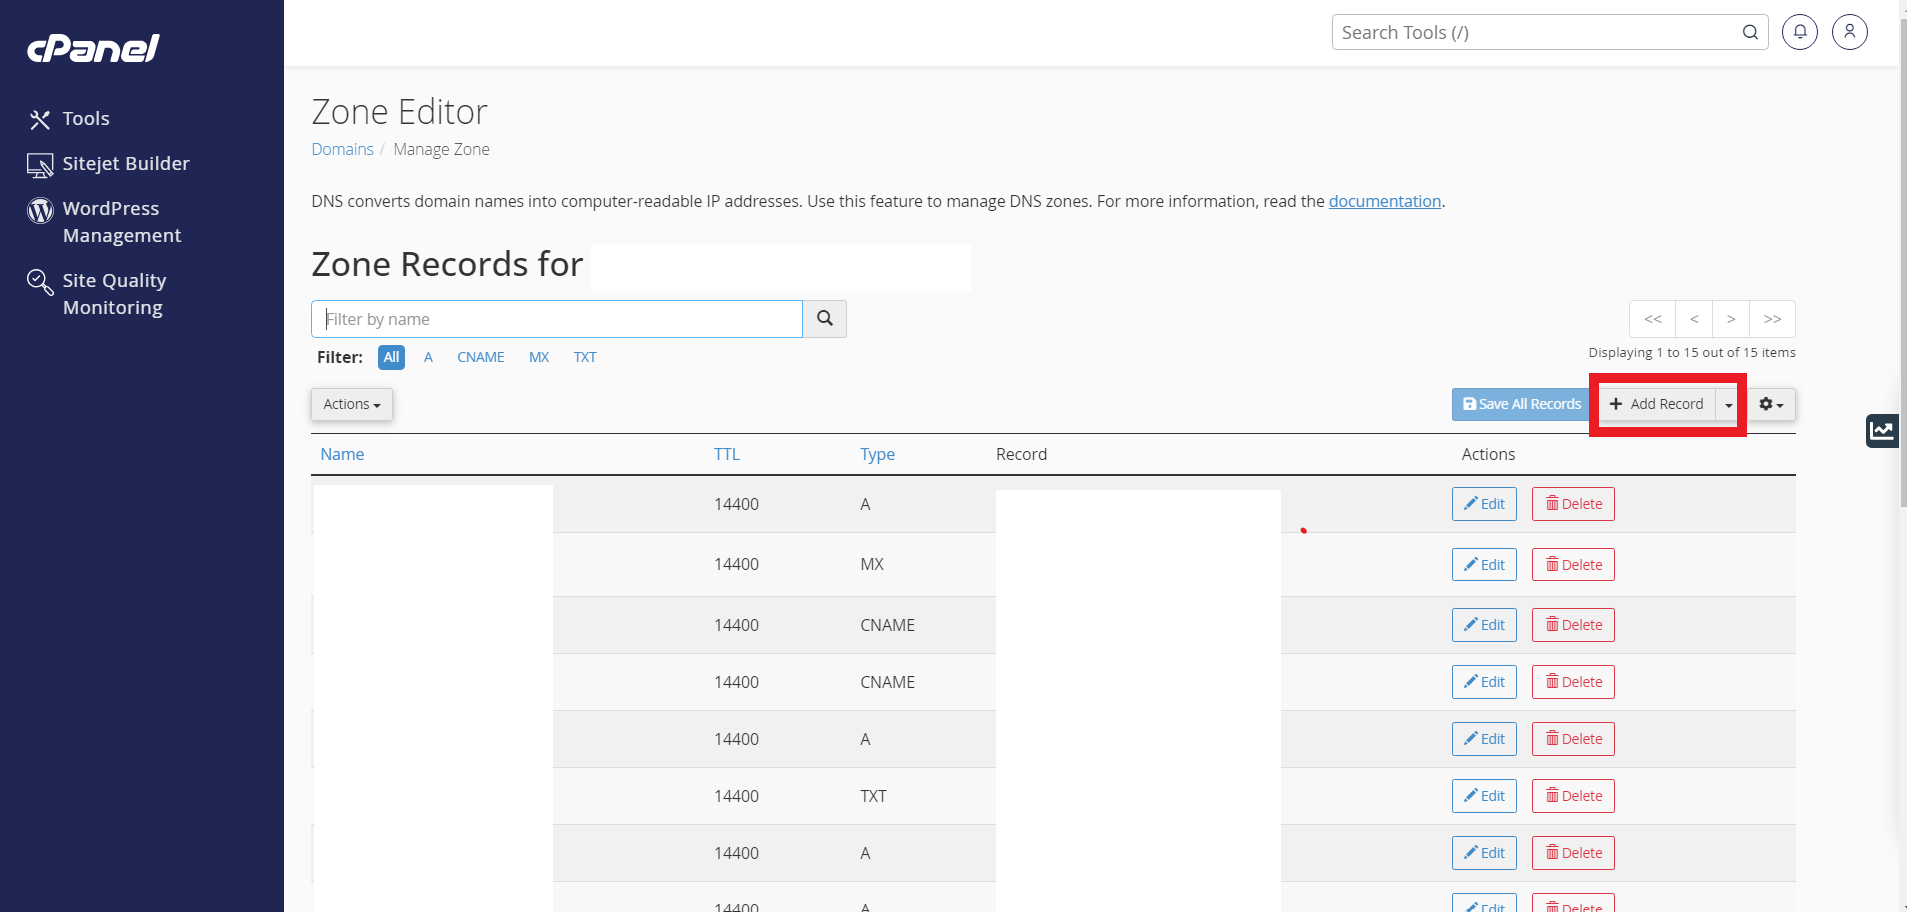Image resolution: width=1907 pixels, height=912 pixels.
Task: Open WordPress Management in sidebar
Action: pyautogui.click(x=105, y=222)
